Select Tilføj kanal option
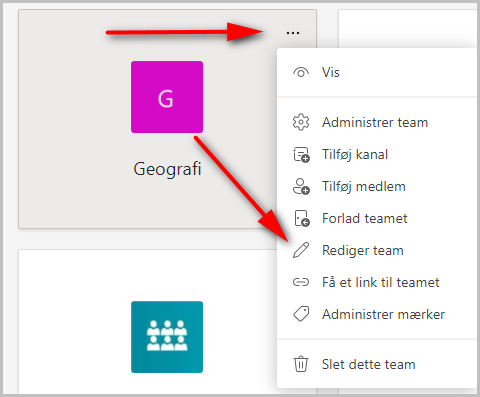 [x=377, y=154]
